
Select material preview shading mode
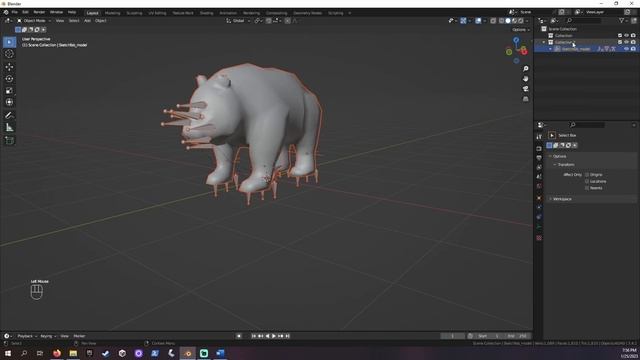click(x=514, y=21)
